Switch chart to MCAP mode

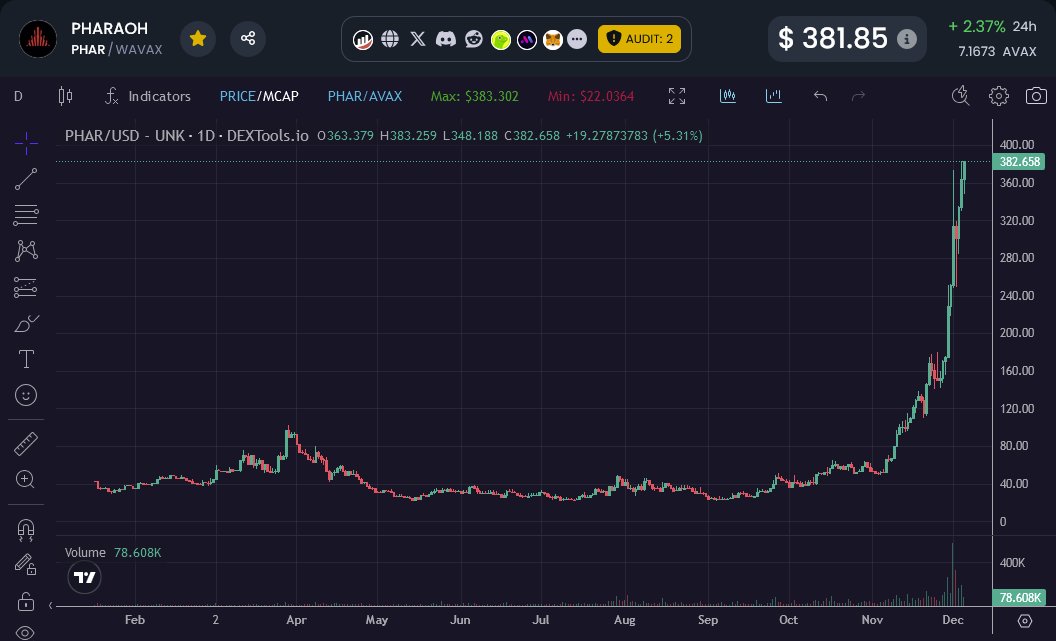click(x=279, y=96)
